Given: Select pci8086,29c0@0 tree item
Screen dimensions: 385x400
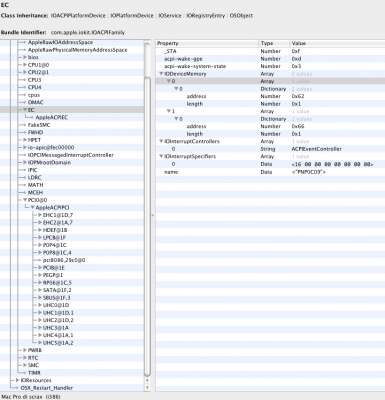Looking at the screenshot, I should (x=64, y=260).
